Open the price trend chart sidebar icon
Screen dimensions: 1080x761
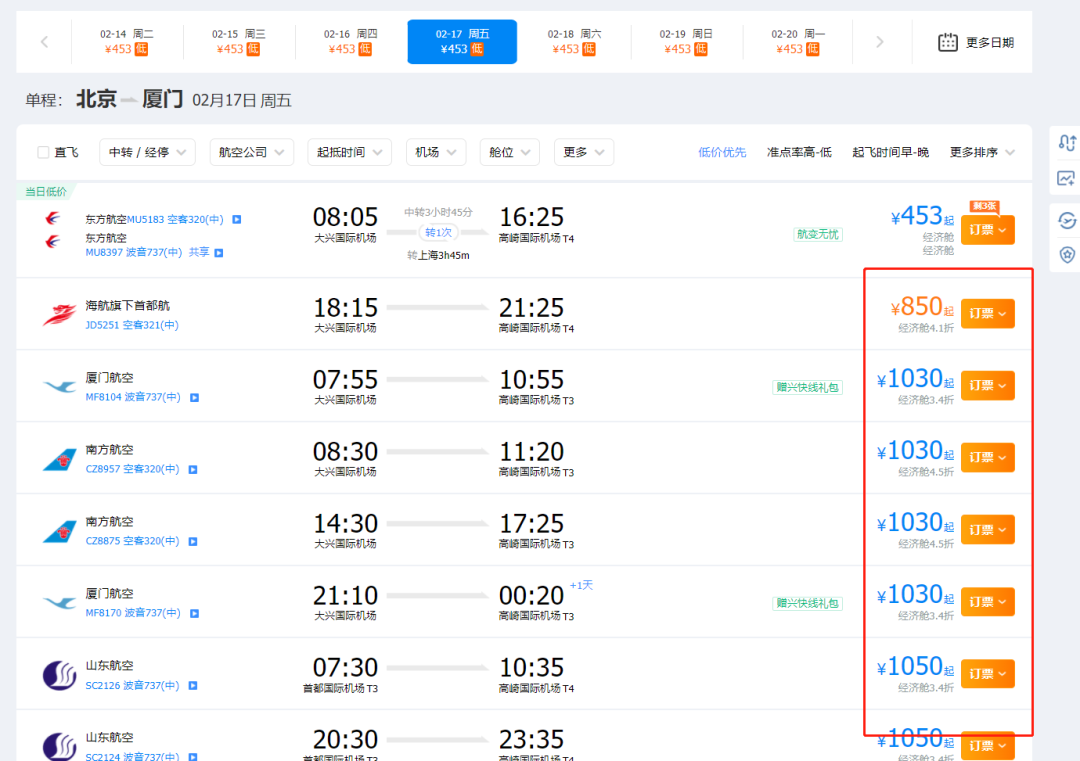pos(1066,178)
